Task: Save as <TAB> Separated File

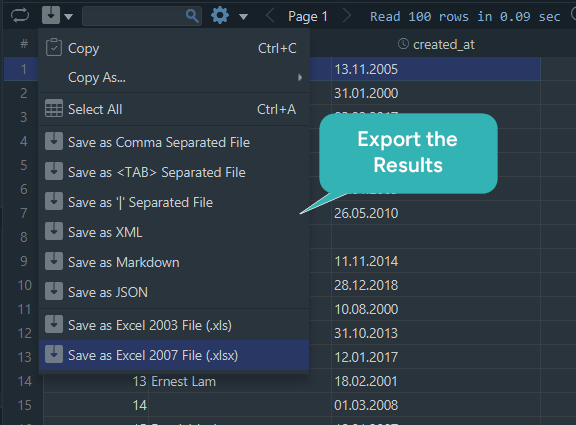Action: coord(174,172)
